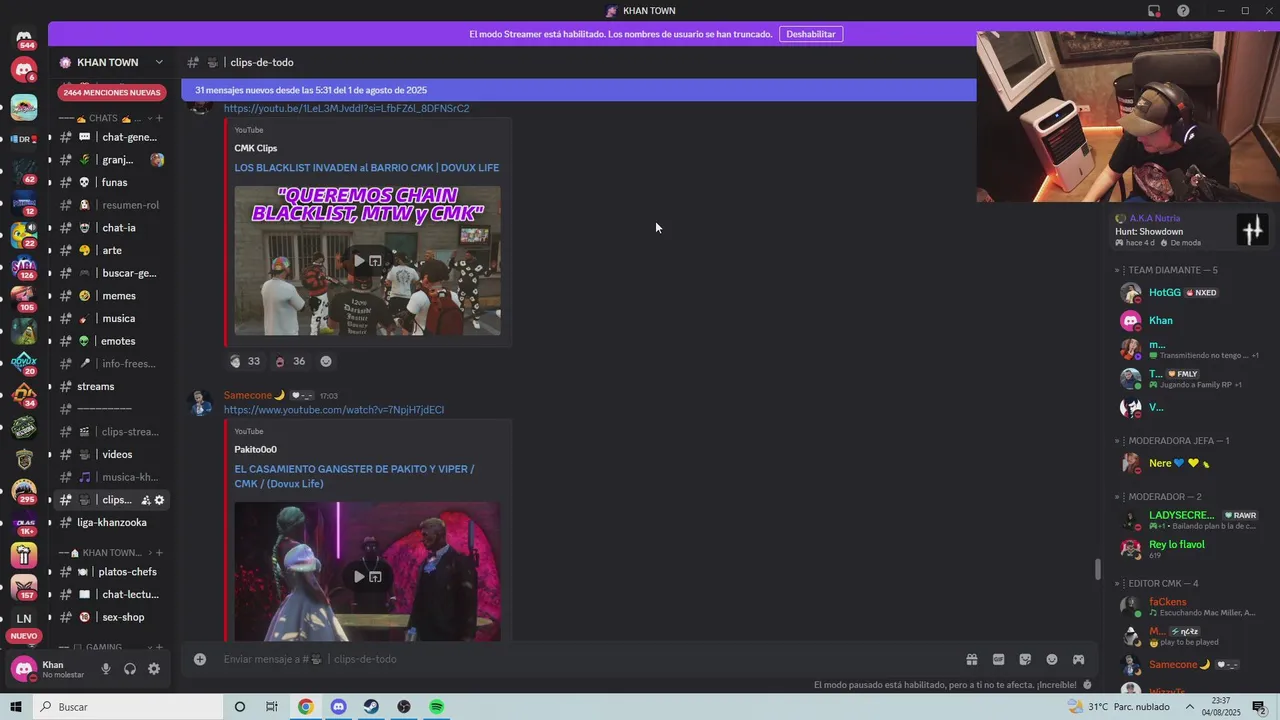Open Samecone author name in chat
This screenshot has height=720, width=1280.
click(248, 395)
